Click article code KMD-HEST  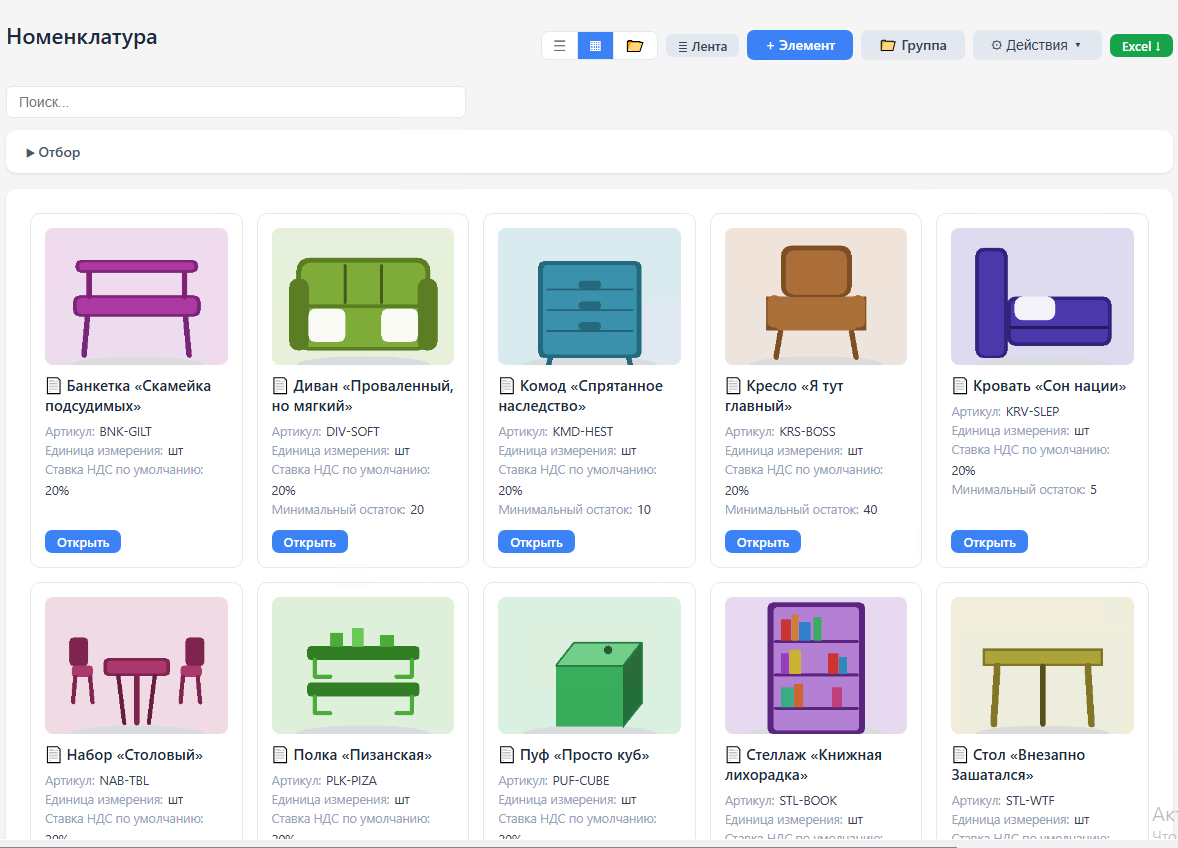coord(583,432)
